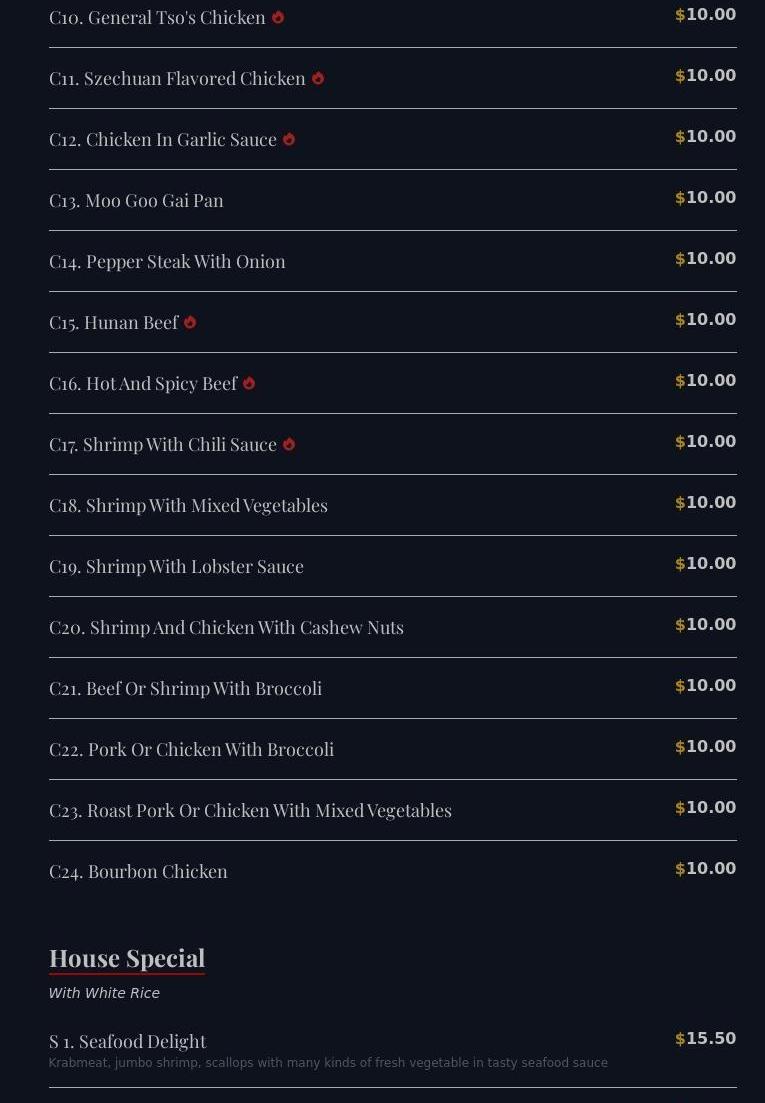This screenshot has height=1103, width=765.
Task: Click the House Special section heading
Action: click(127, 958)
